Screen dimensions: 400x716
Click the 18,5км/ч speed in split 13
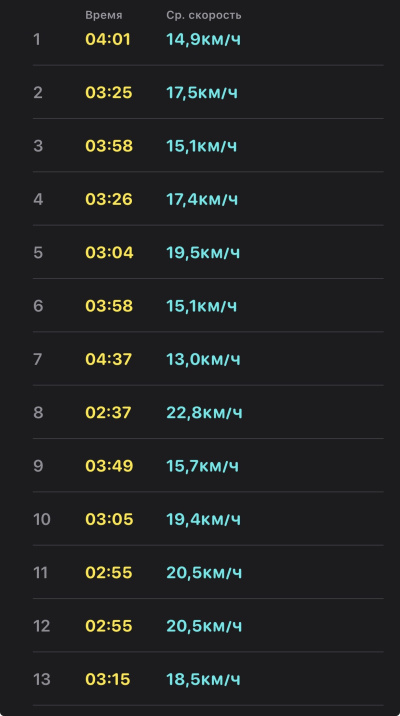(203, 679)
